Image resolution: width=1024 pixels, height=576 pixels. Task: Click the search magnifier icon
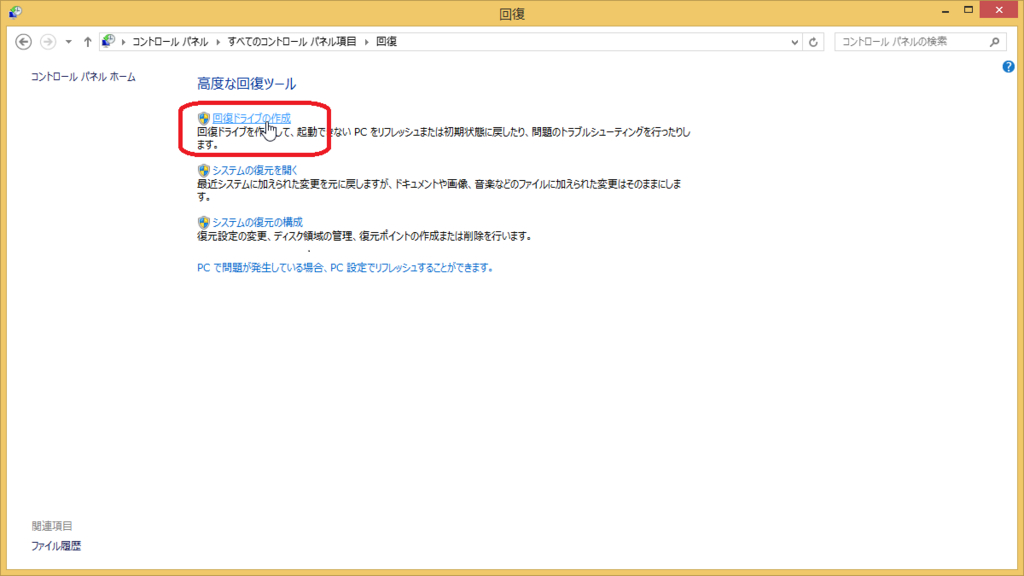point(995,42)
